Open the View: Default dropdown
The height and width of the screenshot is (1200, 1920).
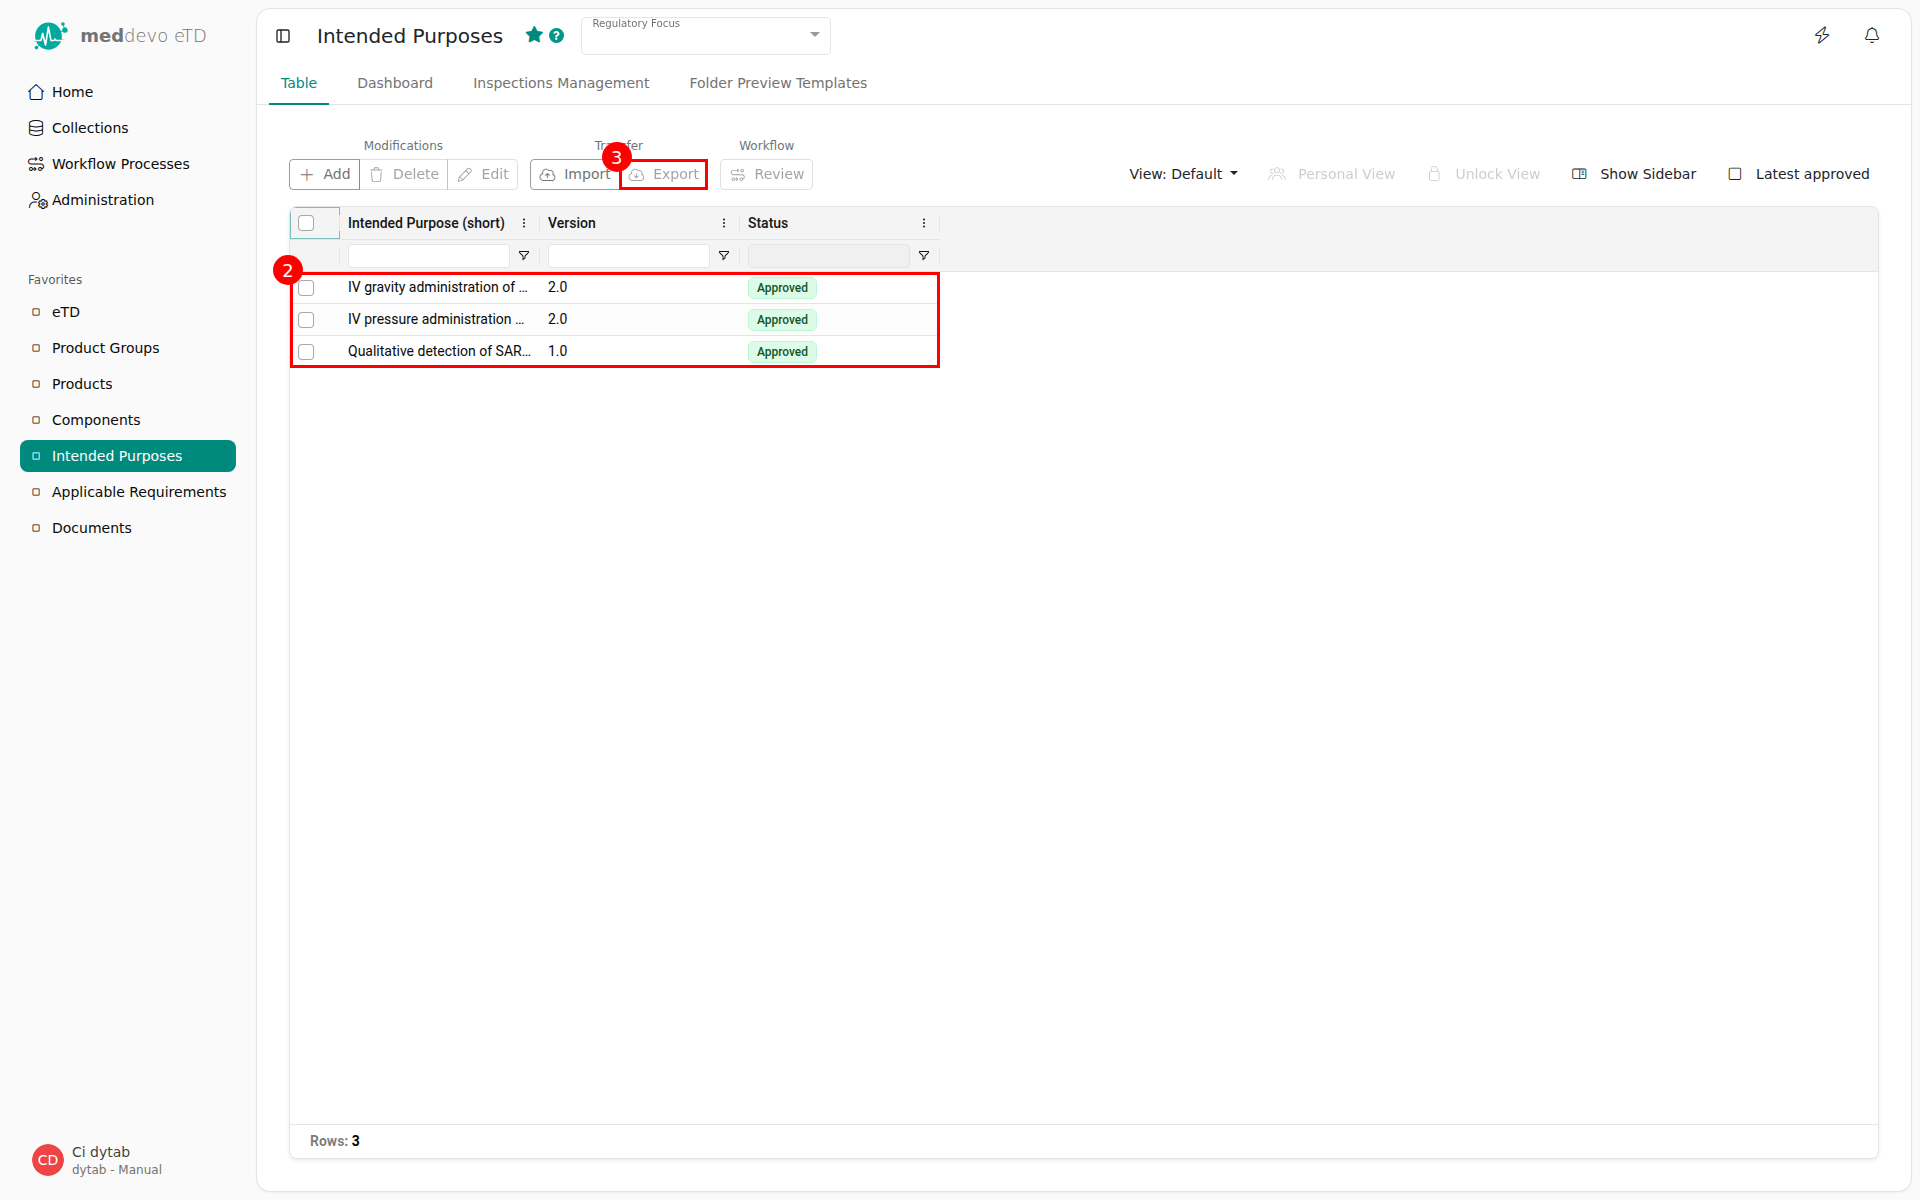pyautogui.click(x=1183, y=174)
